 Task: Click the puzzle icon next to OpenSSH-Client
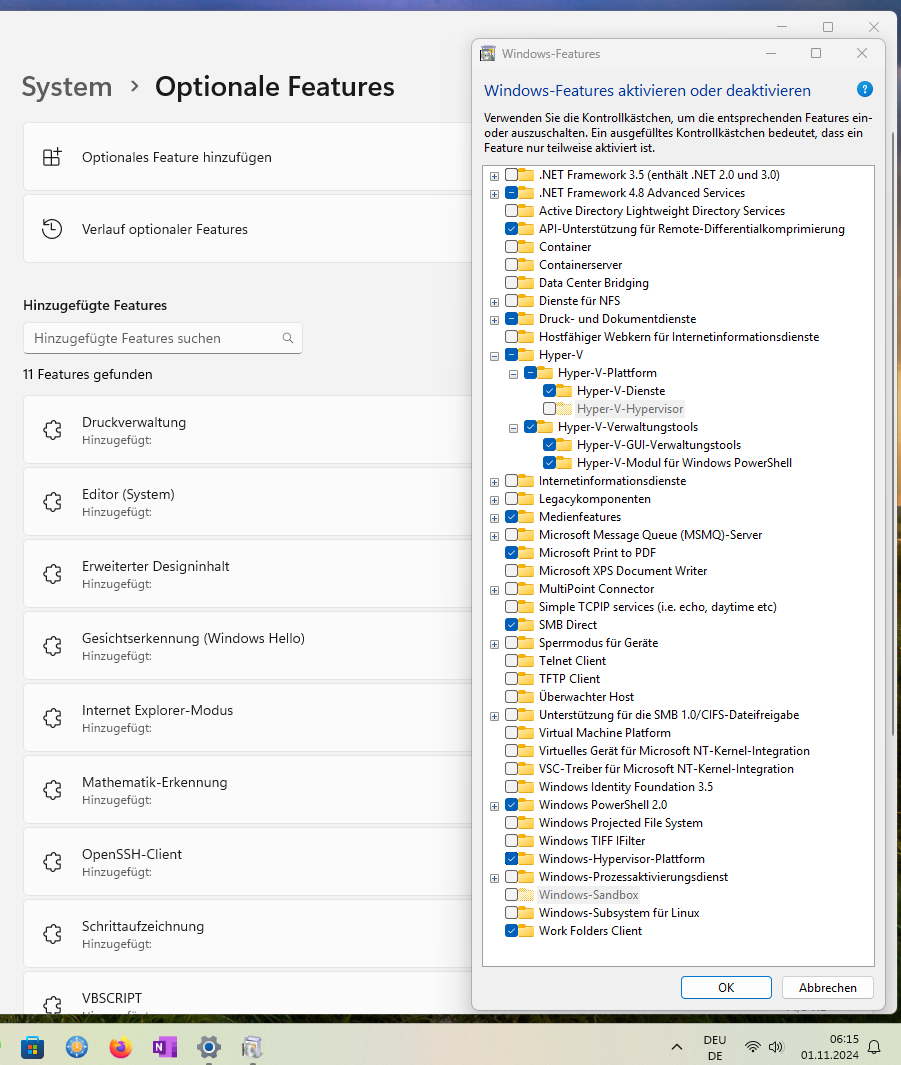coord(52,861)
